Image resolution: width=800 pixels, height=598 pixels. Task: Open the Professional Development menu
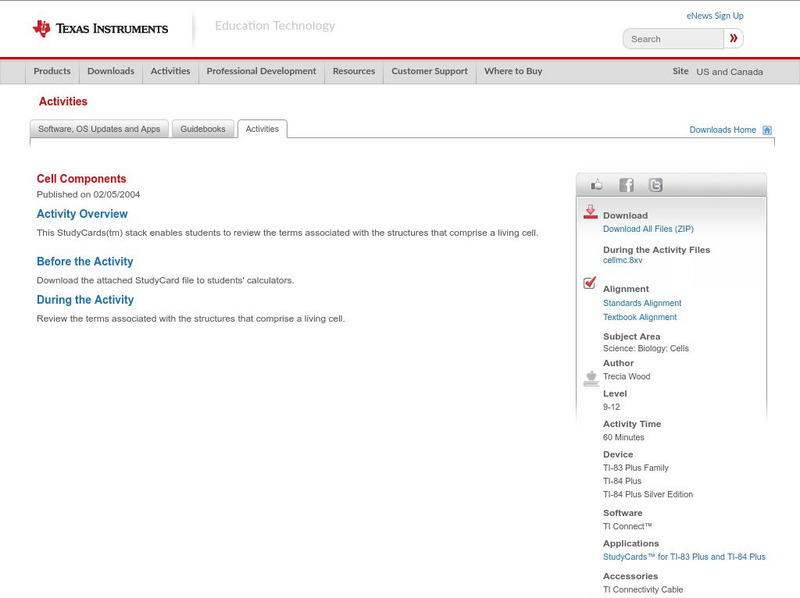point(260,71)
